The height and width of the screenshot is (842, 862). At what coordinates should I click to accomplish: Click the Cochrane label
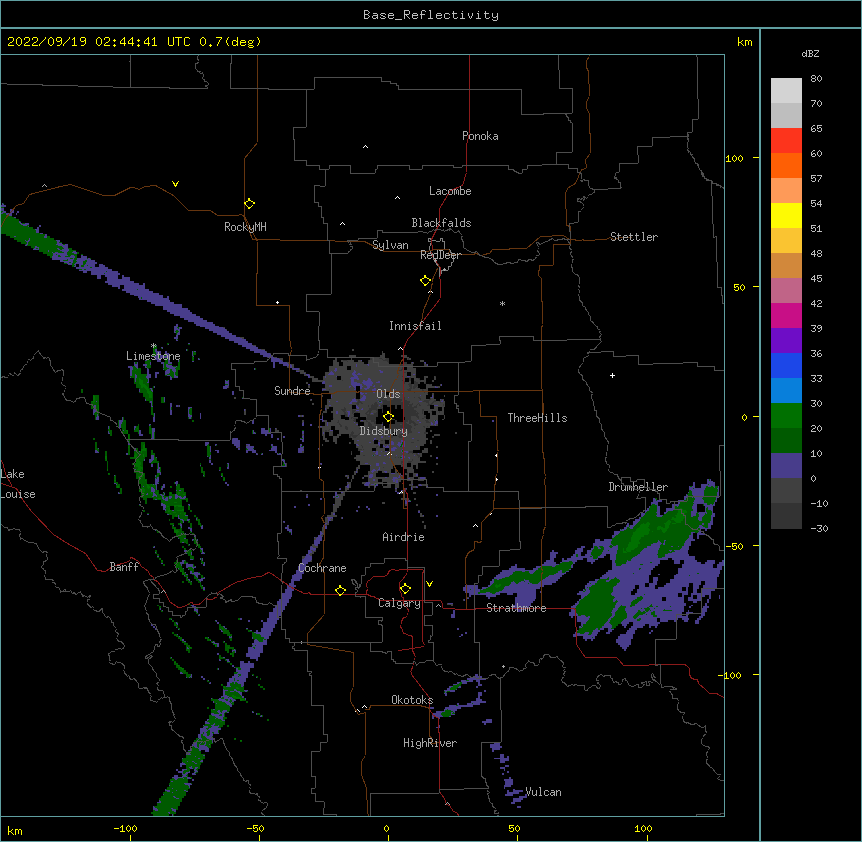tap(322, 568)
